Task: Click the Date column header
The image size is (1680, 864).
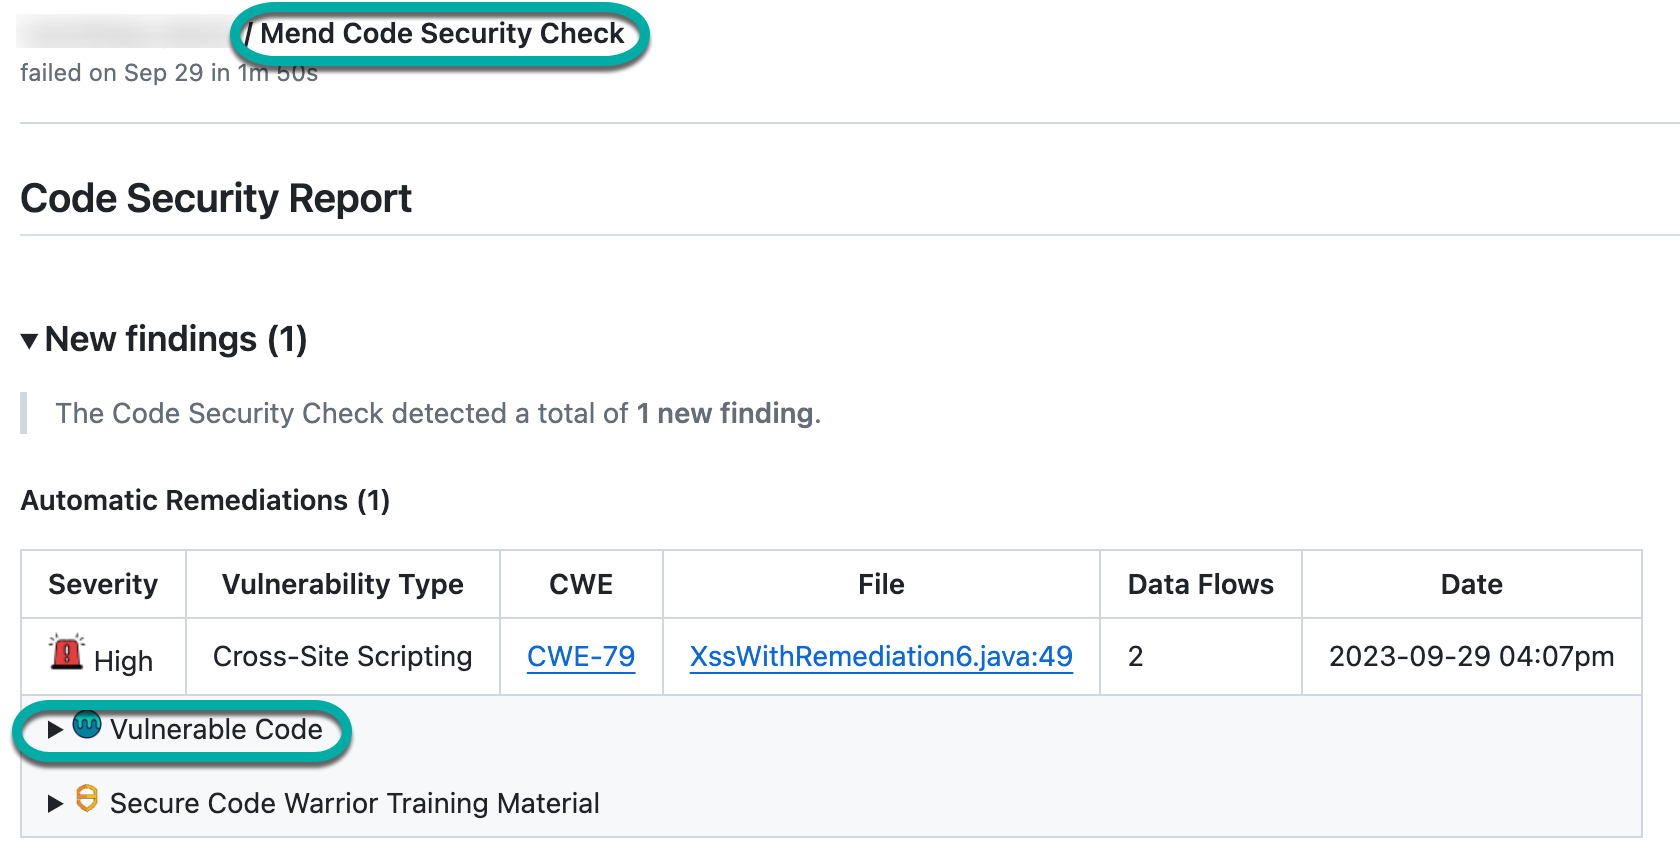Action: [x=1471, y=584]
